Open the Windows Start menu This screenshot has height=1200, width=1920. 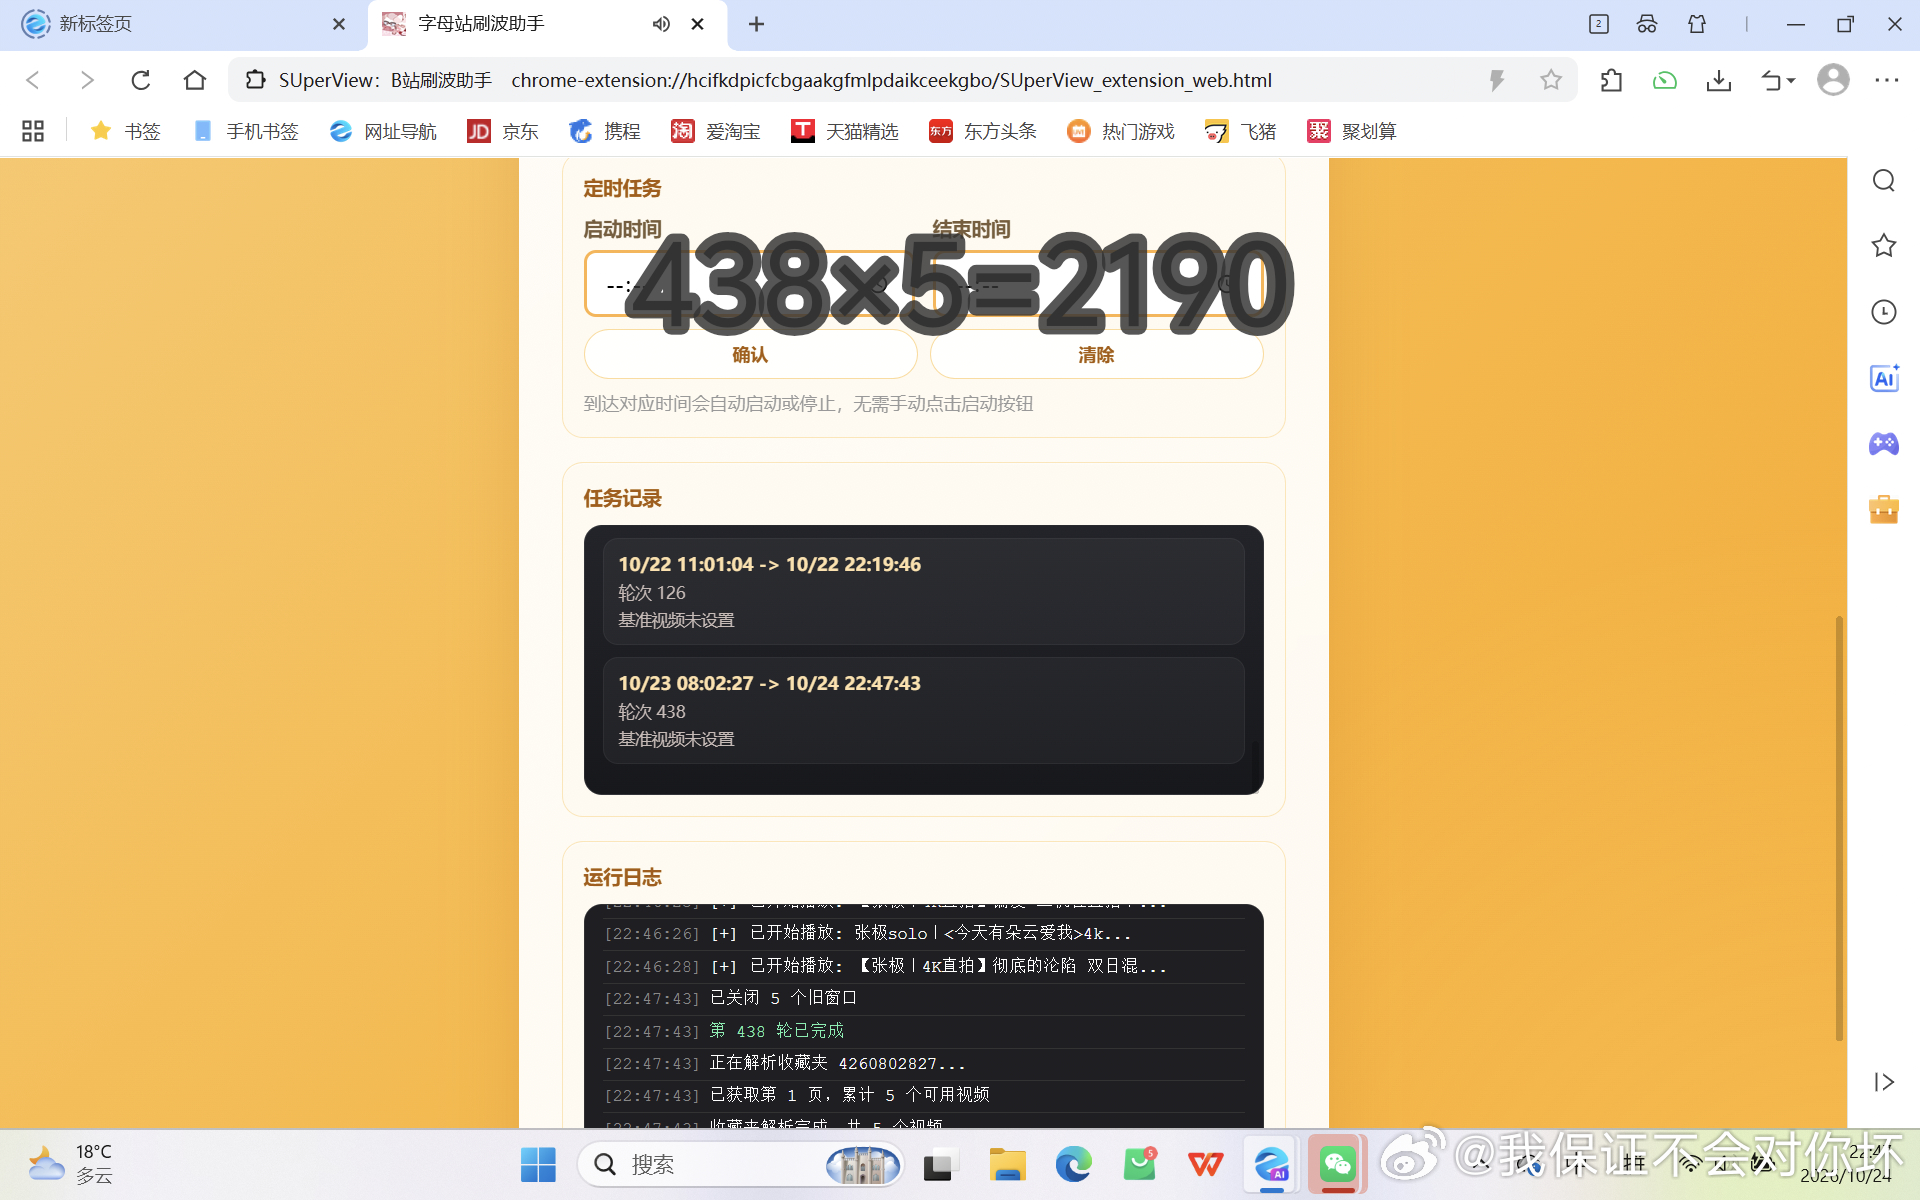click(x=538, y=1165)
